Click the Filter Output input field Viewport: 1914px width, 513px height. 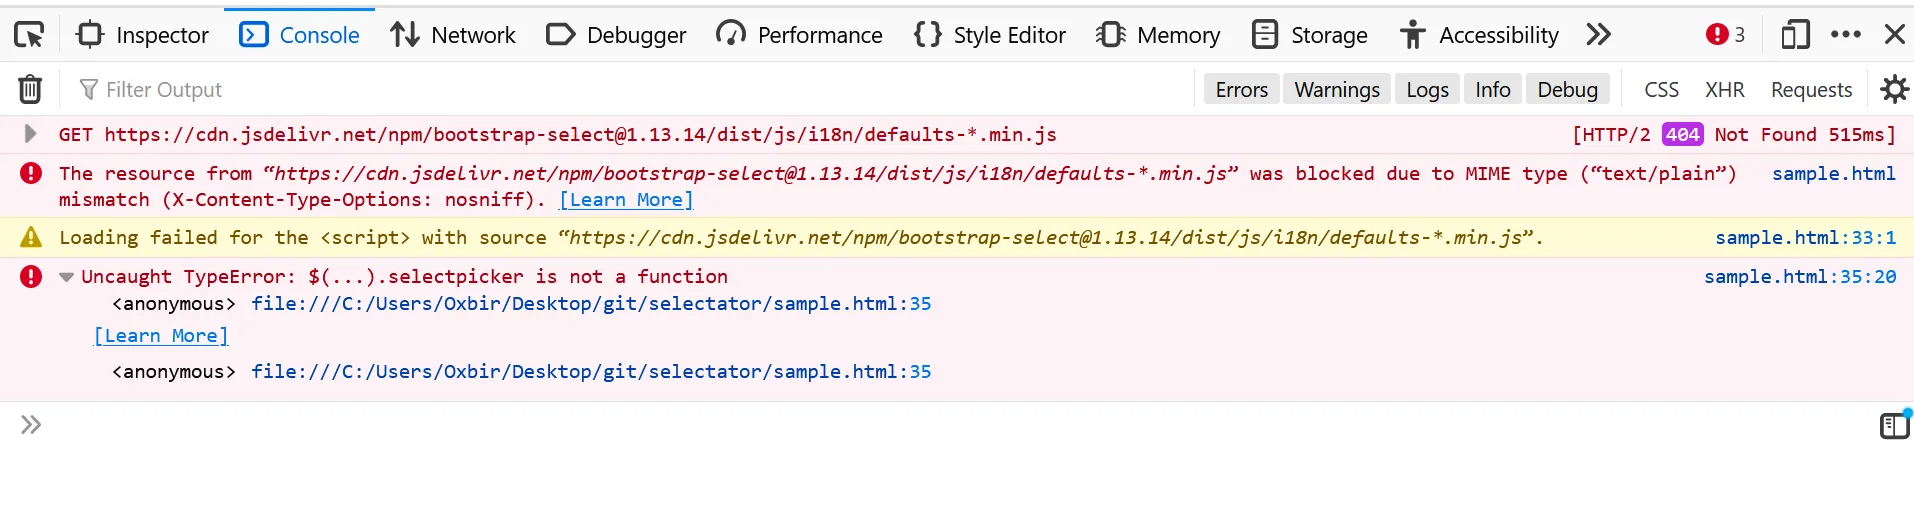click(400, 90)
